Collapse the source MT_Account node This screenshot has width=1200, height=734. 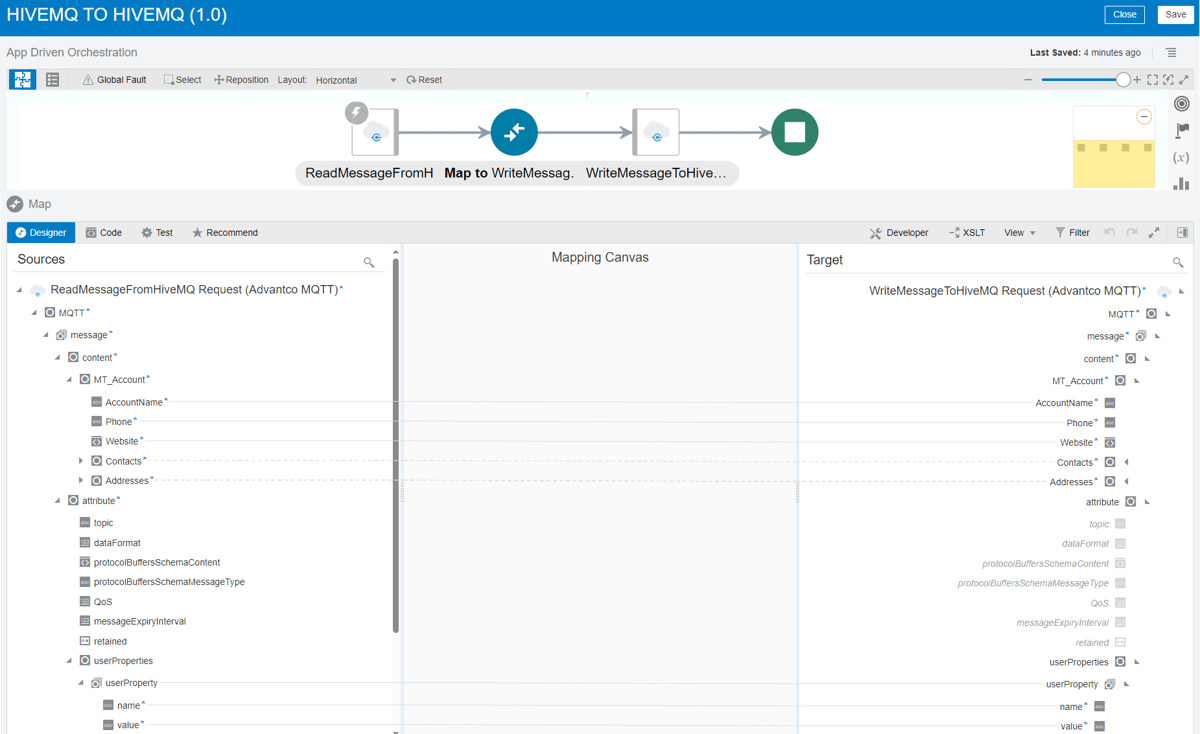tap(69, 380)
